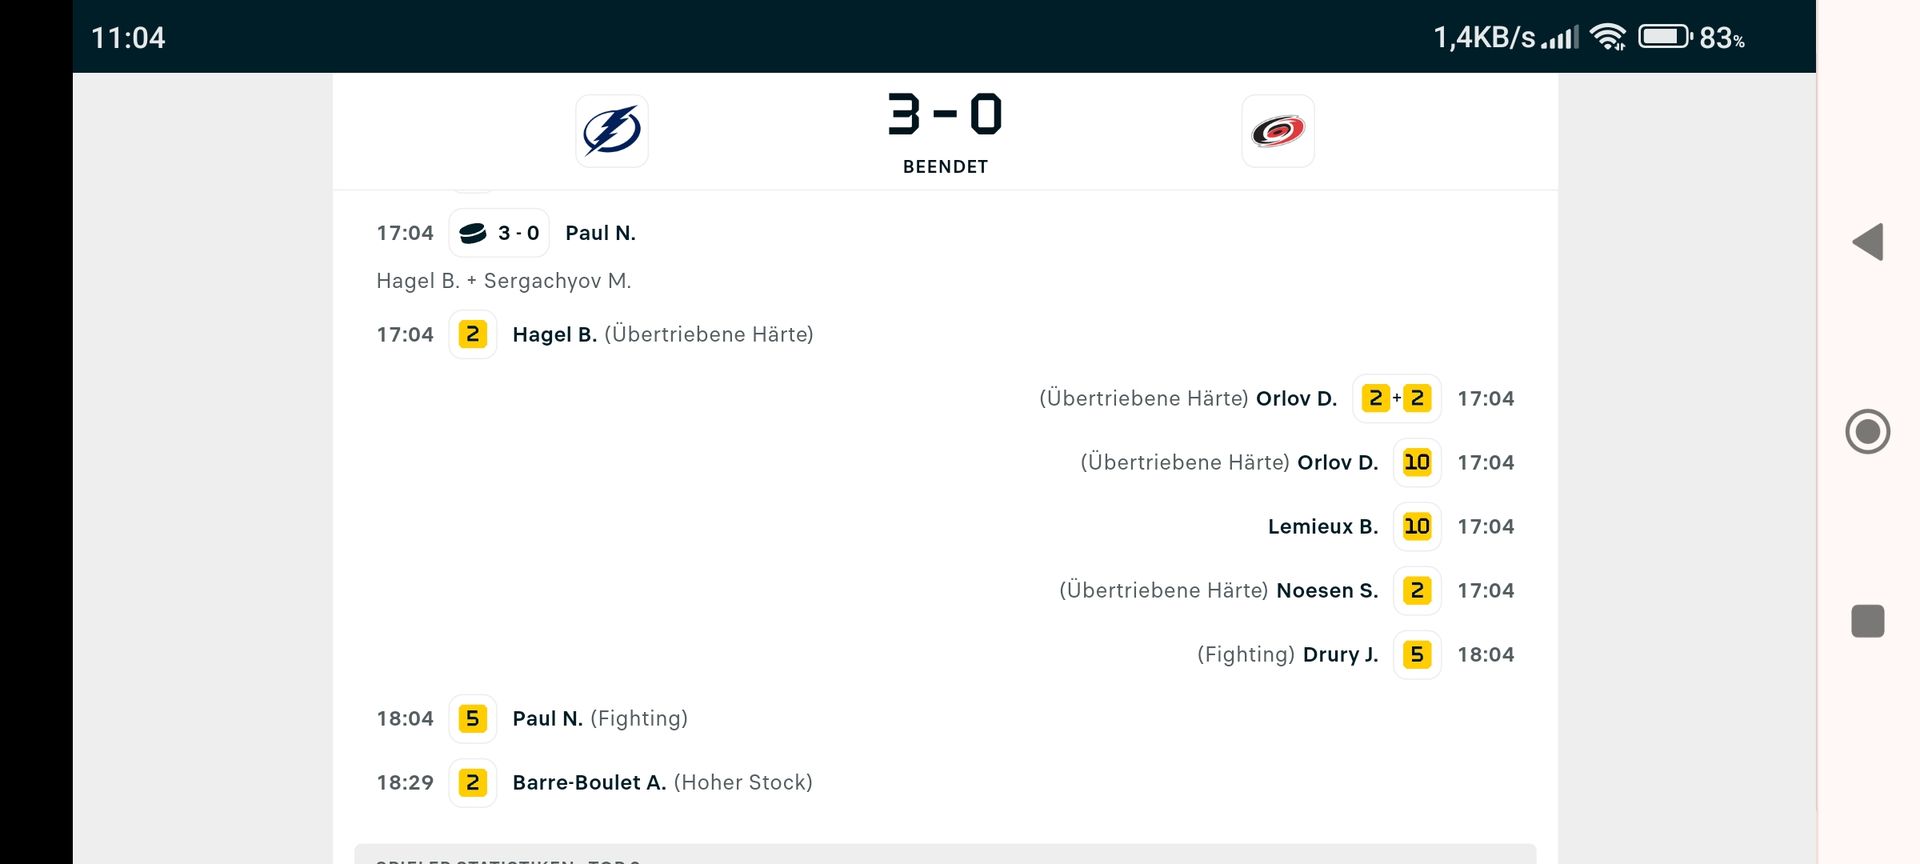Tap Lemieux B. 10-minute penalty badge

tap(1416, 526)
